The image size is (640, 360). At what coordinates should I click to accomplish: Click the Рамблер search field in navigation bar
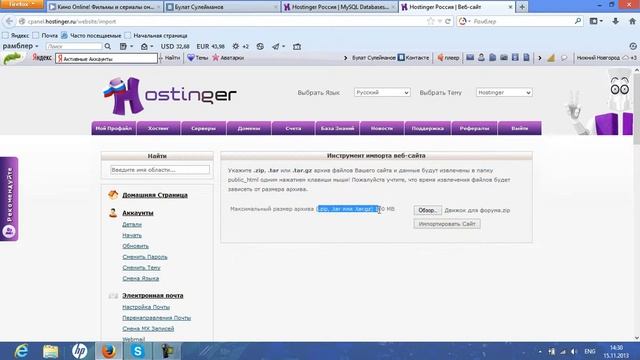click(522, 21)
